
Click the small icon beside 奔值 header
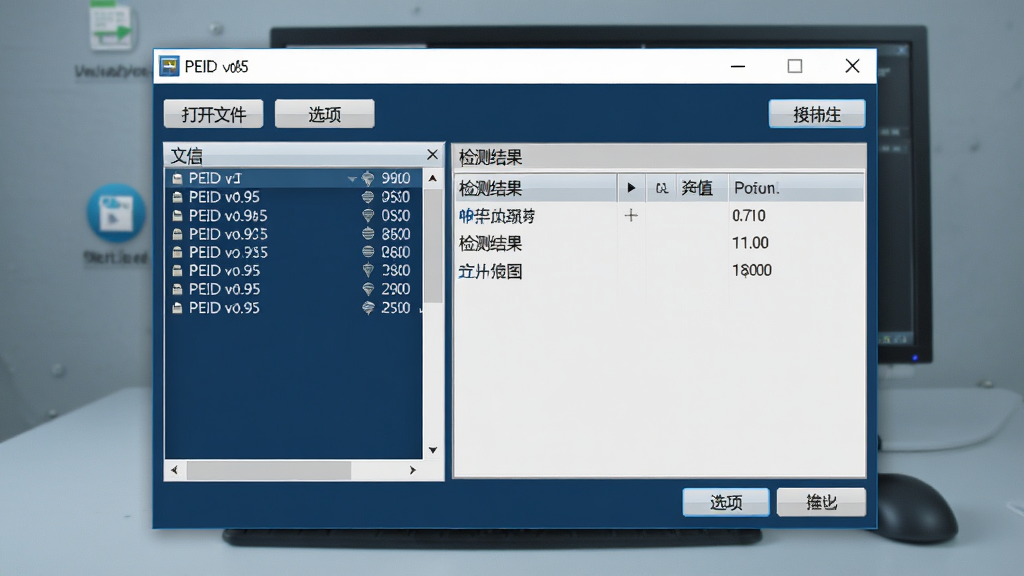pyautogui.click(x=662, y=188)
